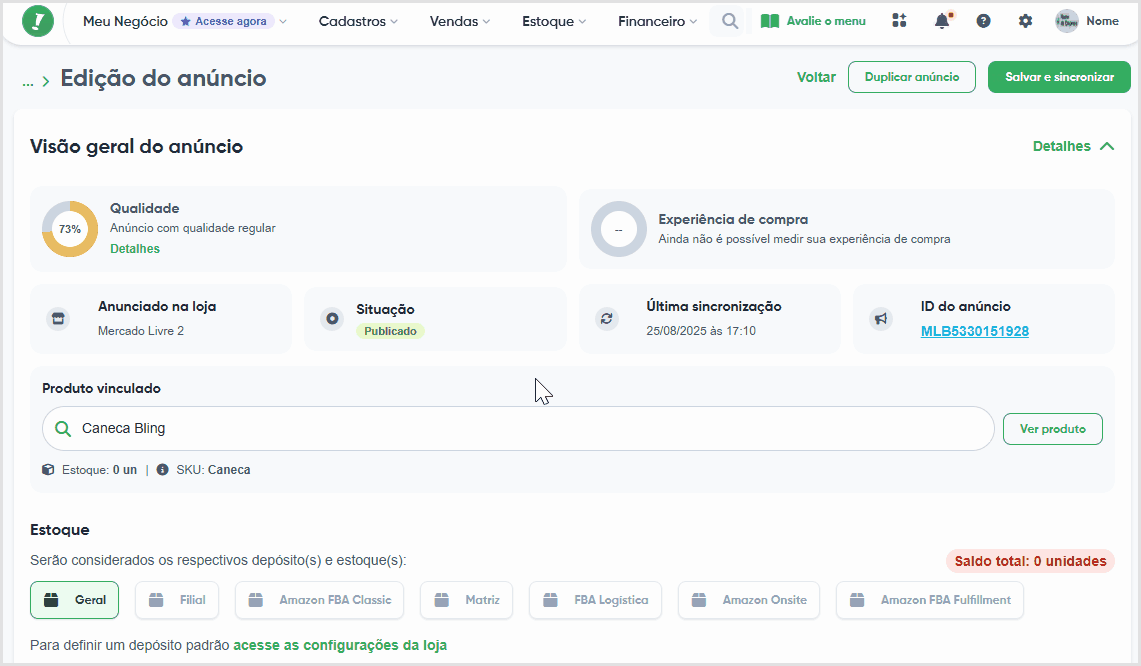Image resolution: width=1141 pixels, height=666 pixels.
Task: Select the Amazon FBA Classic warehouse chip
Action: 319,600
